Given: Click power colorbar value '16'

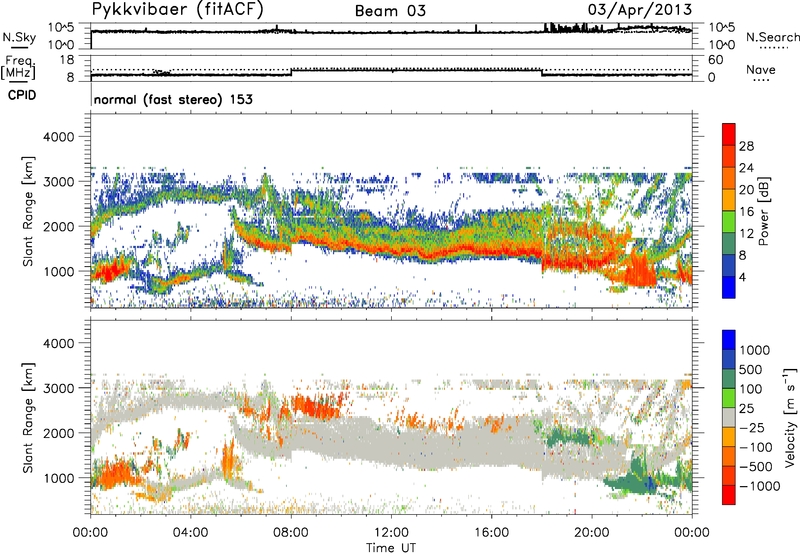Looking at the screenshot, I should click(x=746, y=212).
